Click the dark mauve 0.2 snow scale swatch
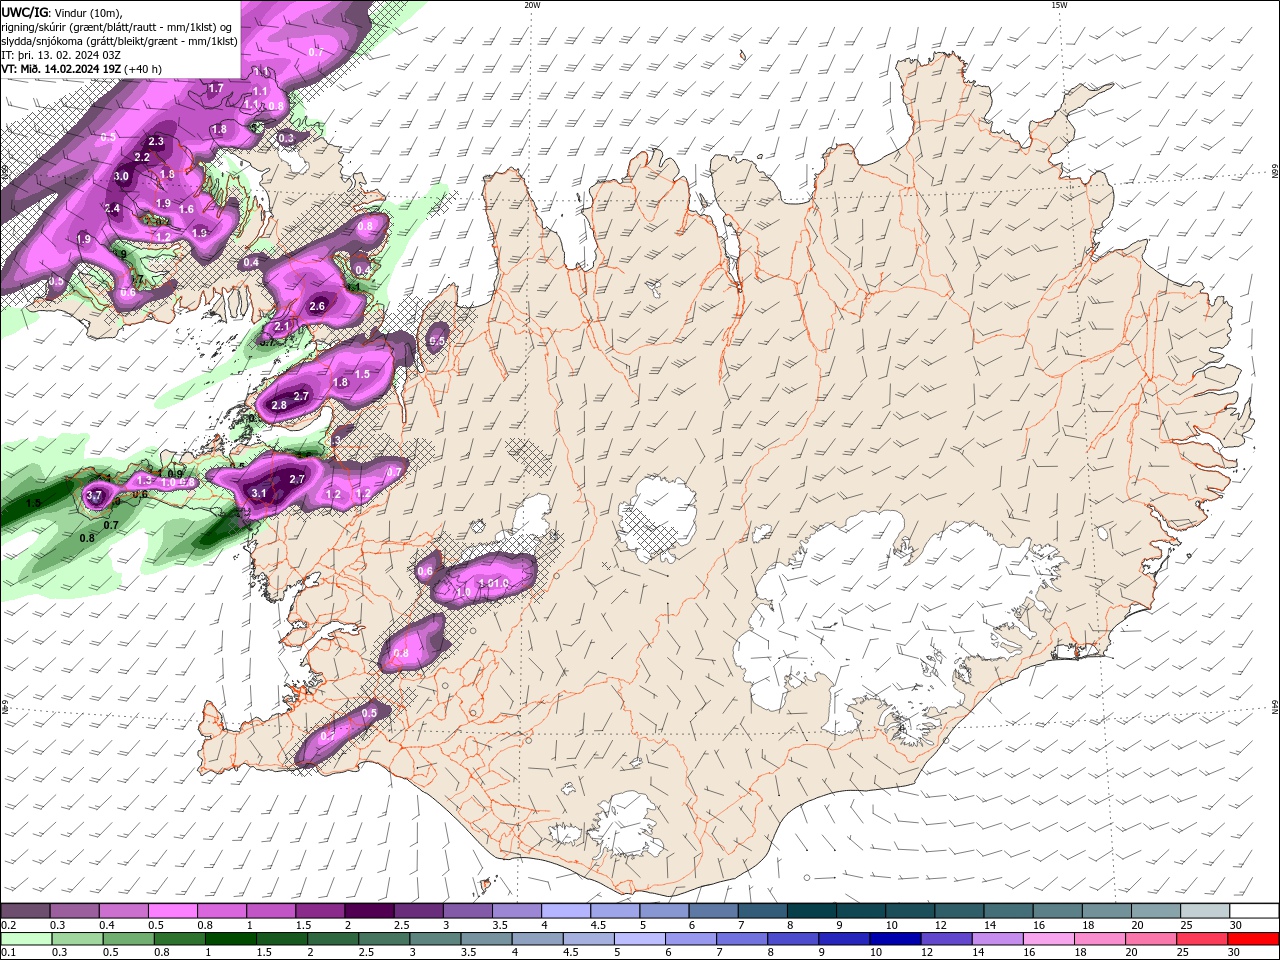 (x=25, y=911)
